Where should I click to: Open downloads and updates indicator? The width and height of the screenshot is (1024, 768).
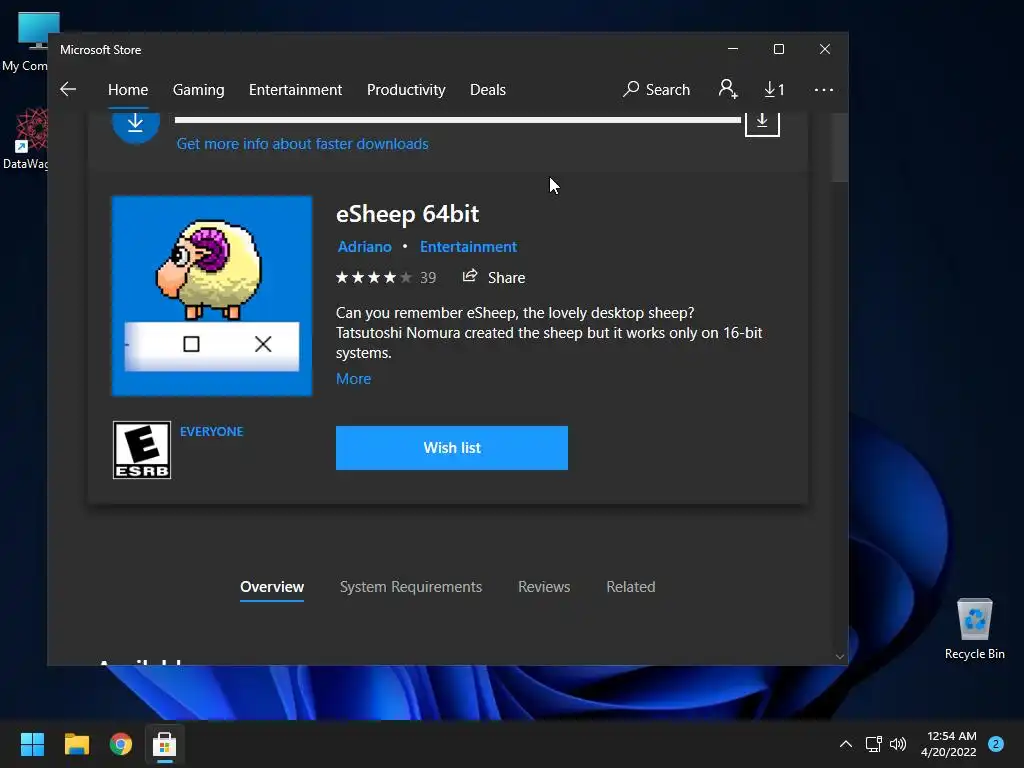[x=774, y=89]
